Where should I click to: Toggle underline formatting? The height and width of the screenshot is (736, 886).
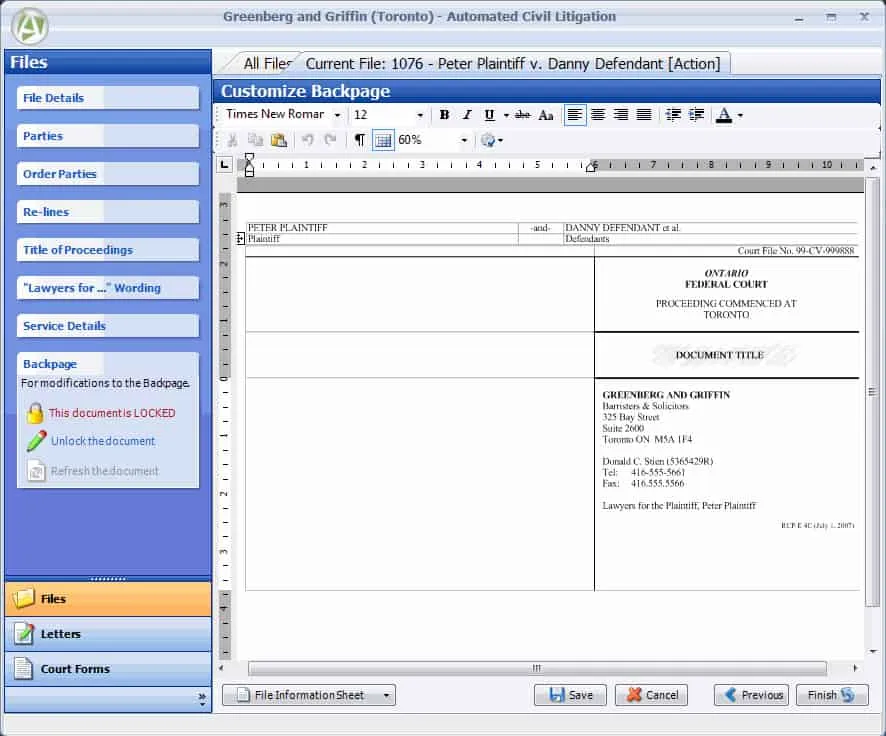[x=489, y=115]
